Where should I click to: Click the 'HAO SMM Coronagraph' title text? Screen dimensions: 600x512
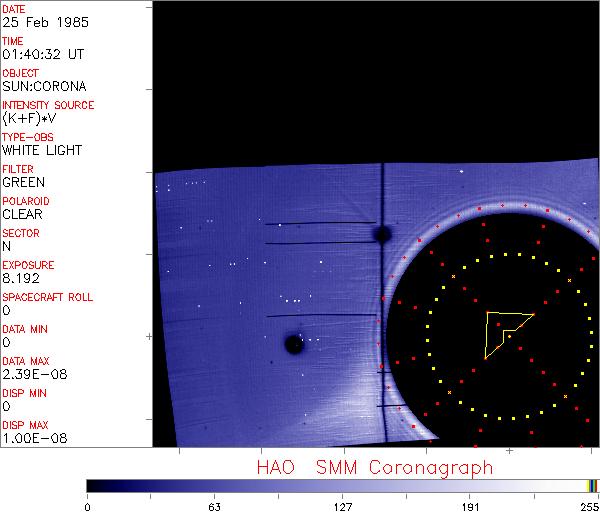coord(375,467)
